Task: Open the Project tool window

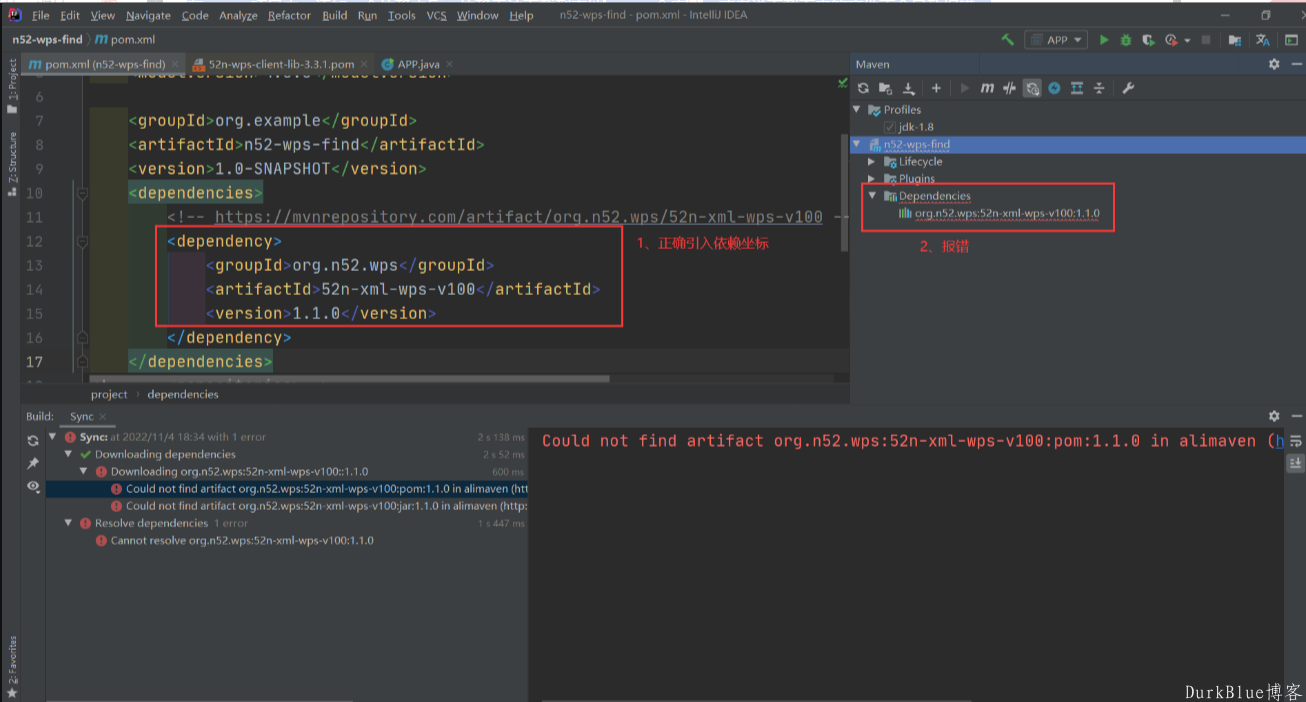Action: [12, 87]
